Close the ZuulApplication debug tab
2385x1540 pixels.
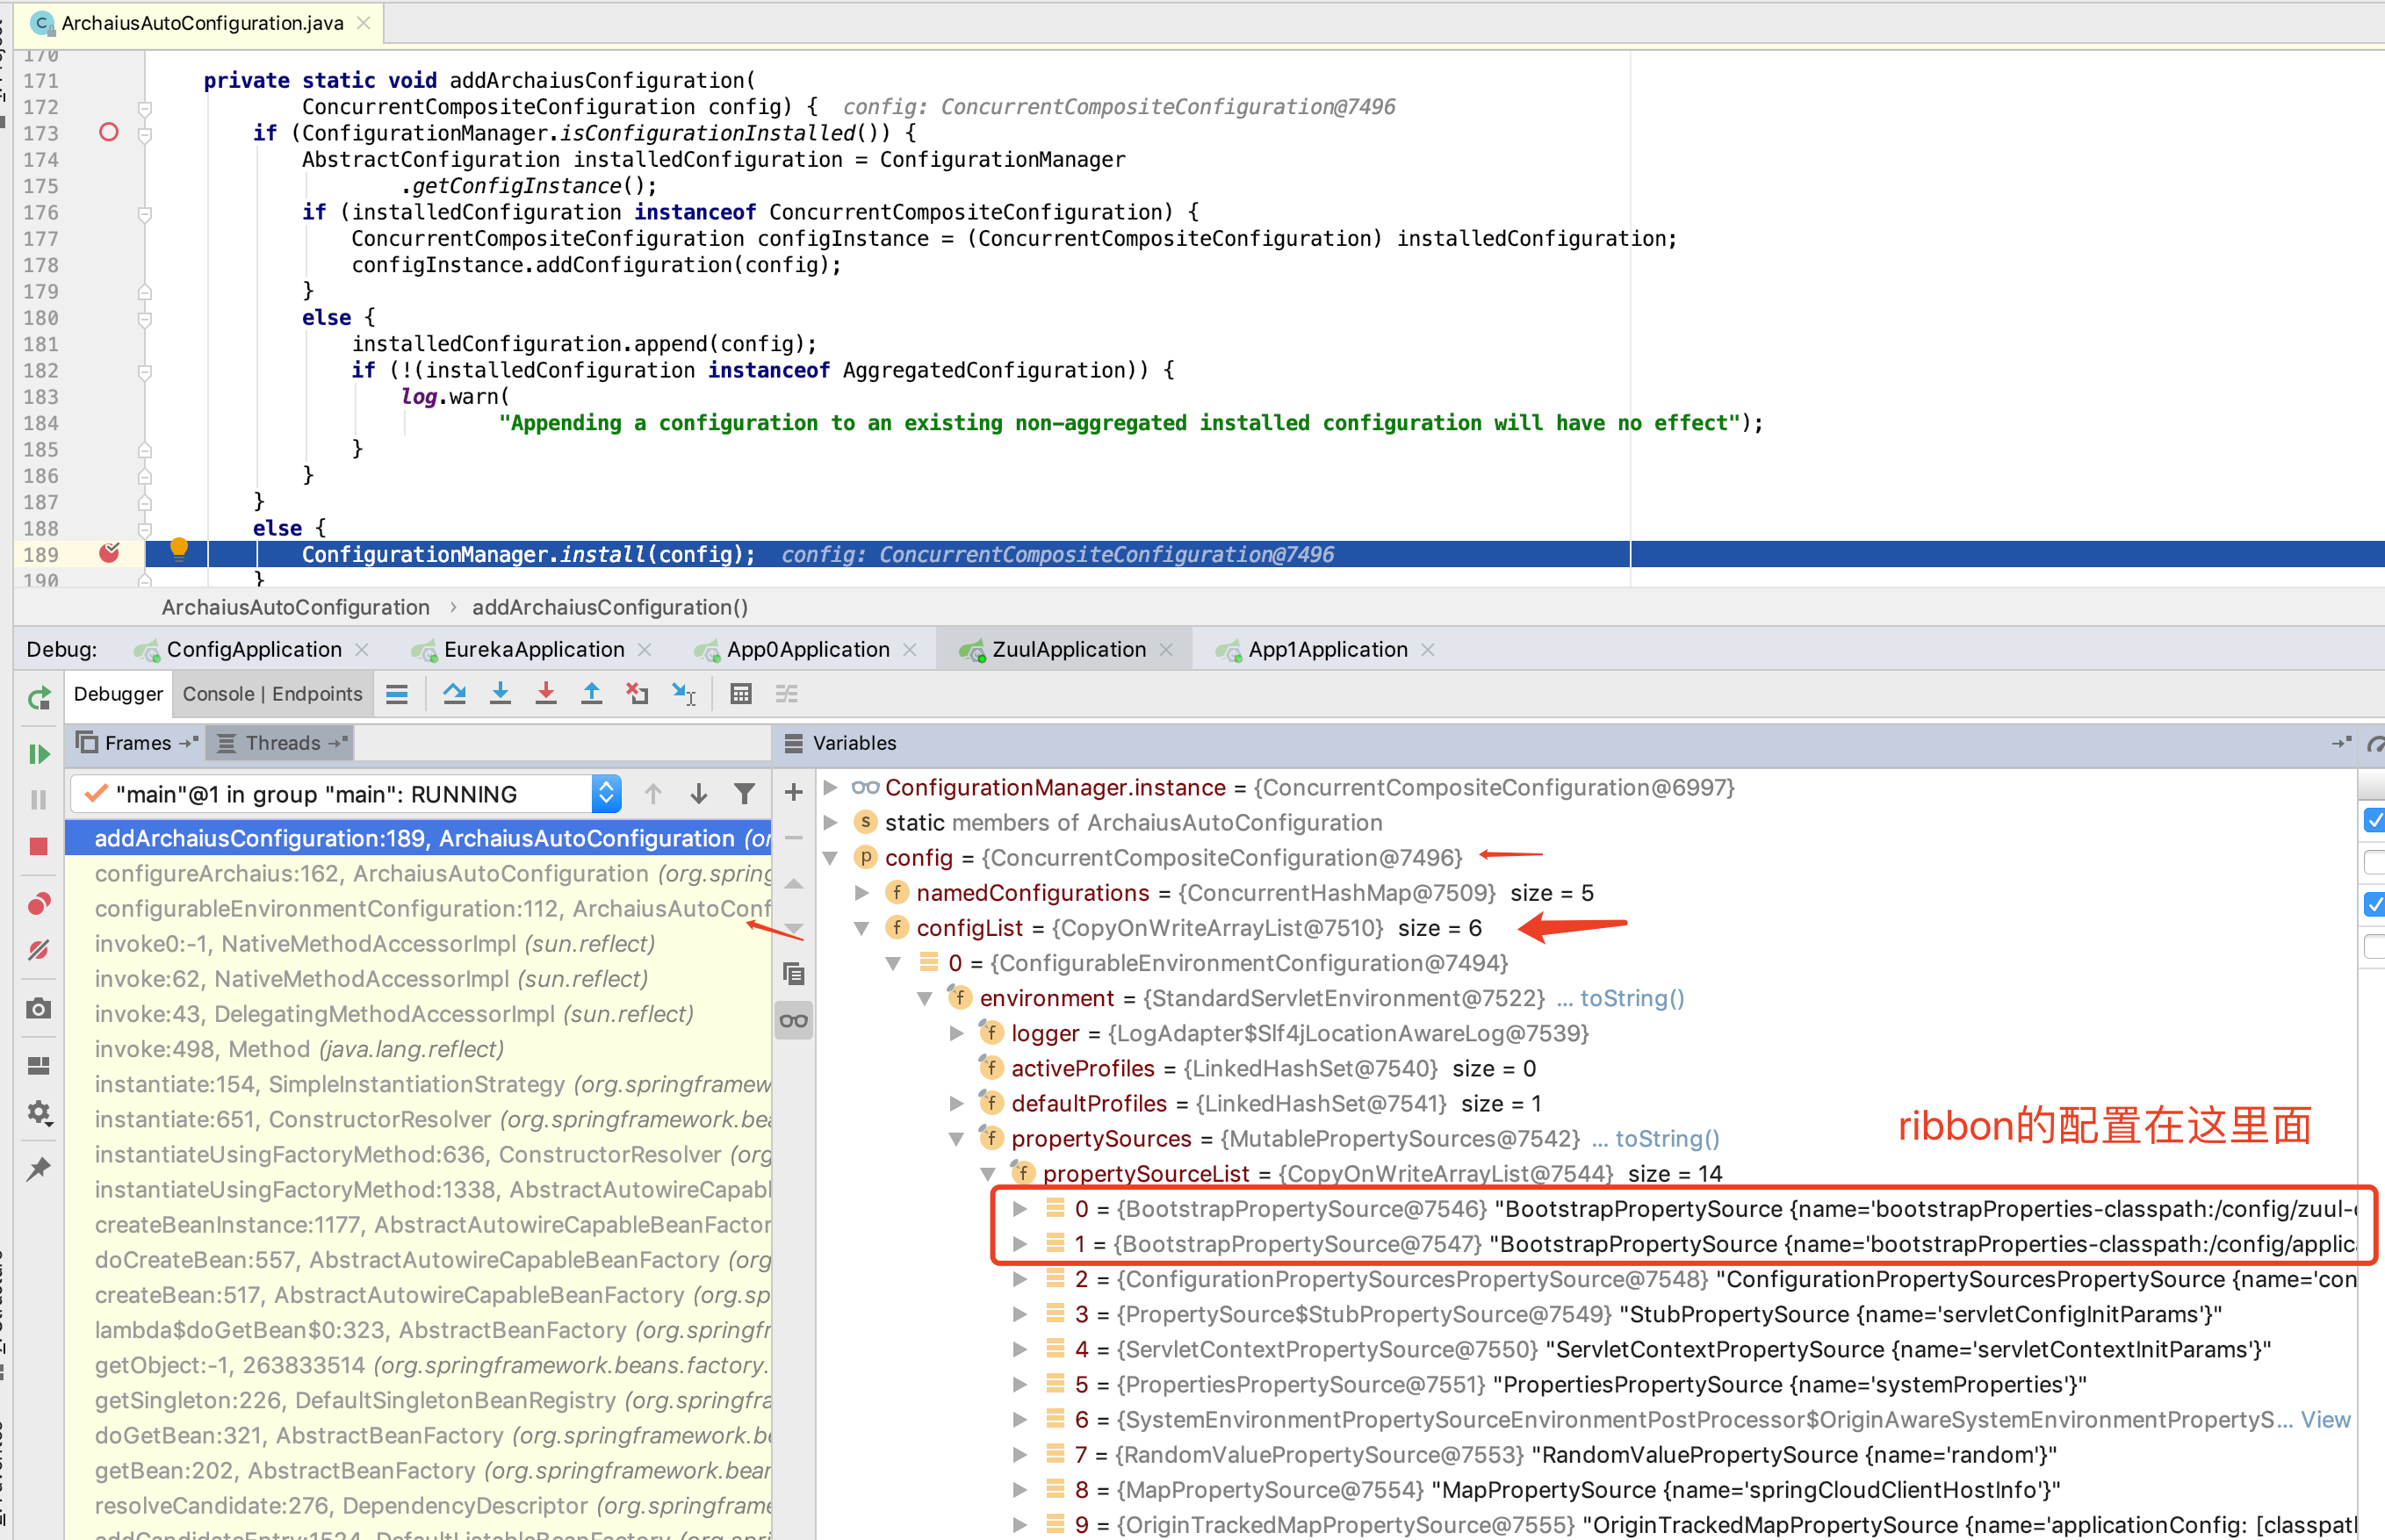[x=1166, y=650]
